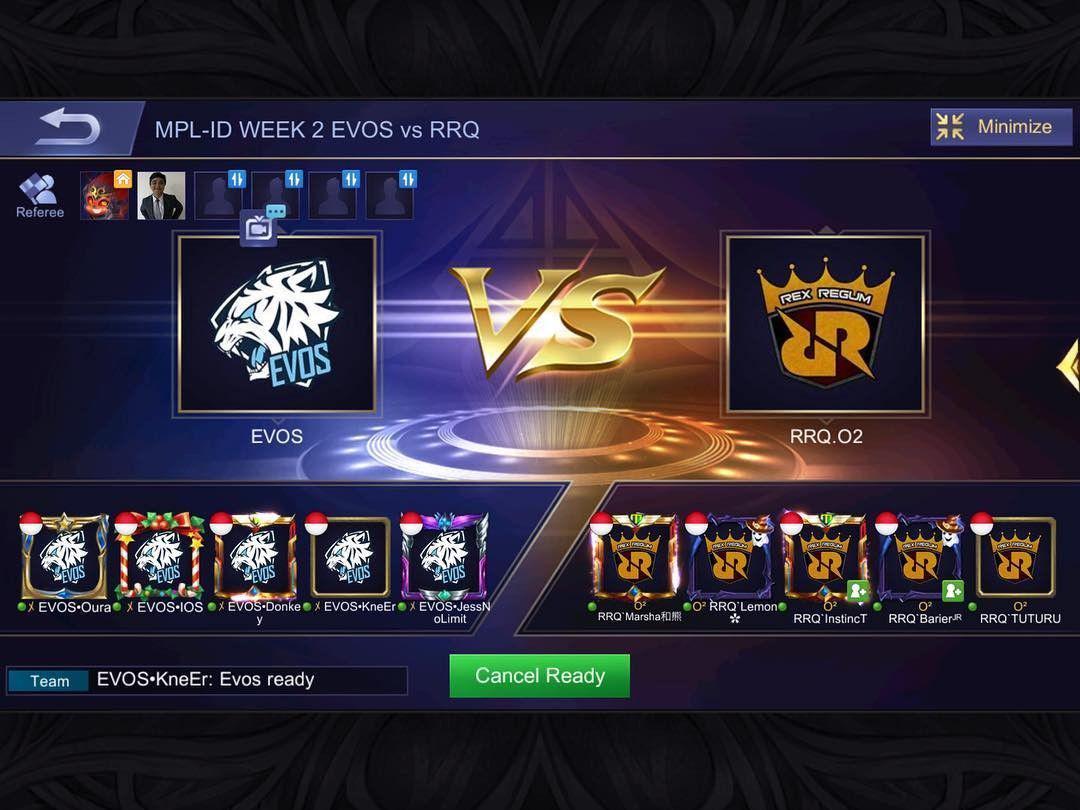
Task: Click the Minimize button
Action: (x=1001, y=127)
